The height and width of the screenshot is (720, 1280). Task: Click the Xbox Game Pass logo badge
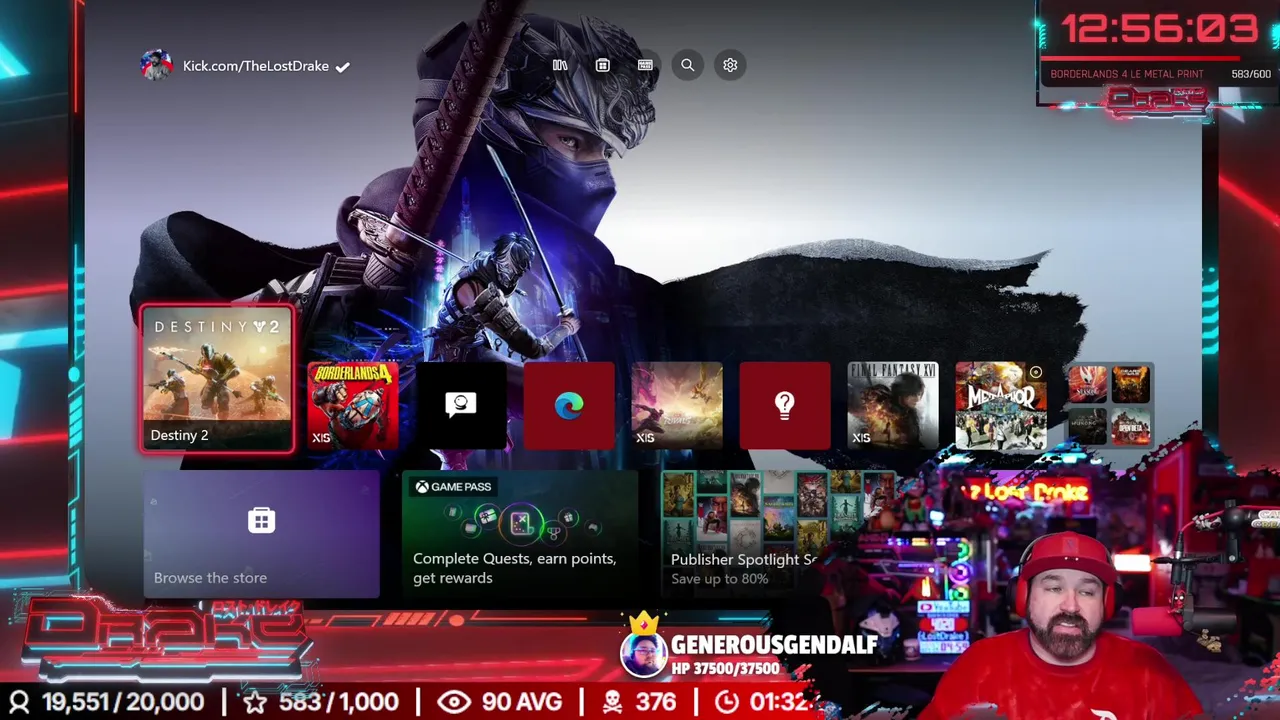(x=453, y=487)
